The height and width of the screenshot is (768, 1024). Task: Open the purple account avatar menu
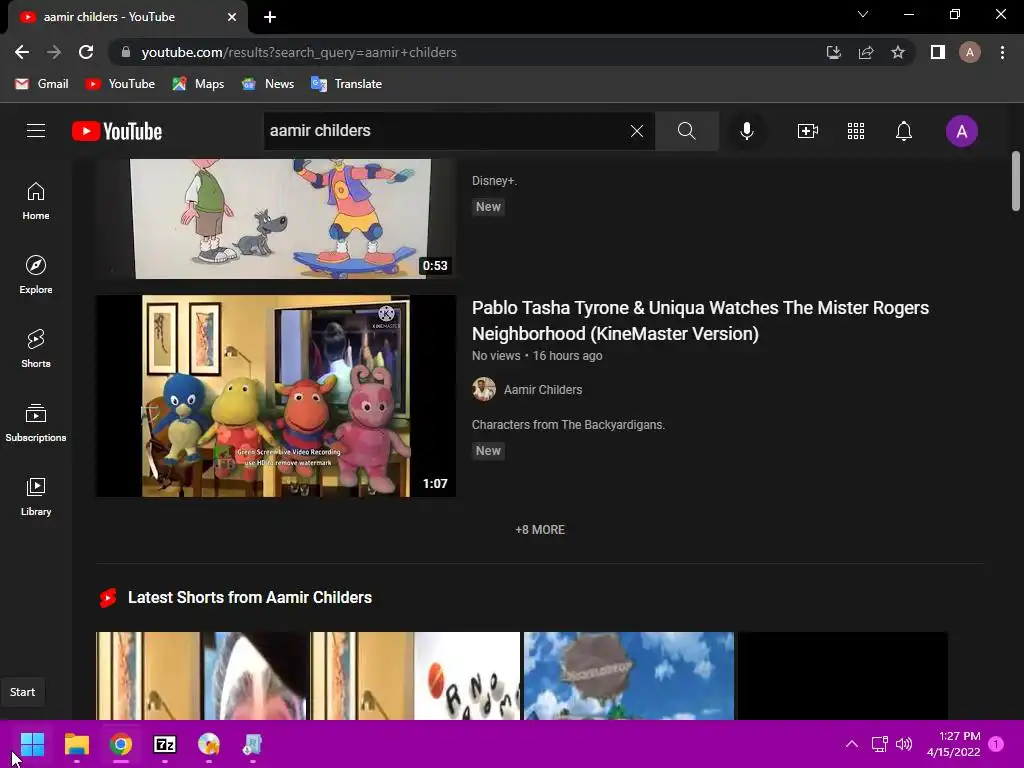coord(961,131)
